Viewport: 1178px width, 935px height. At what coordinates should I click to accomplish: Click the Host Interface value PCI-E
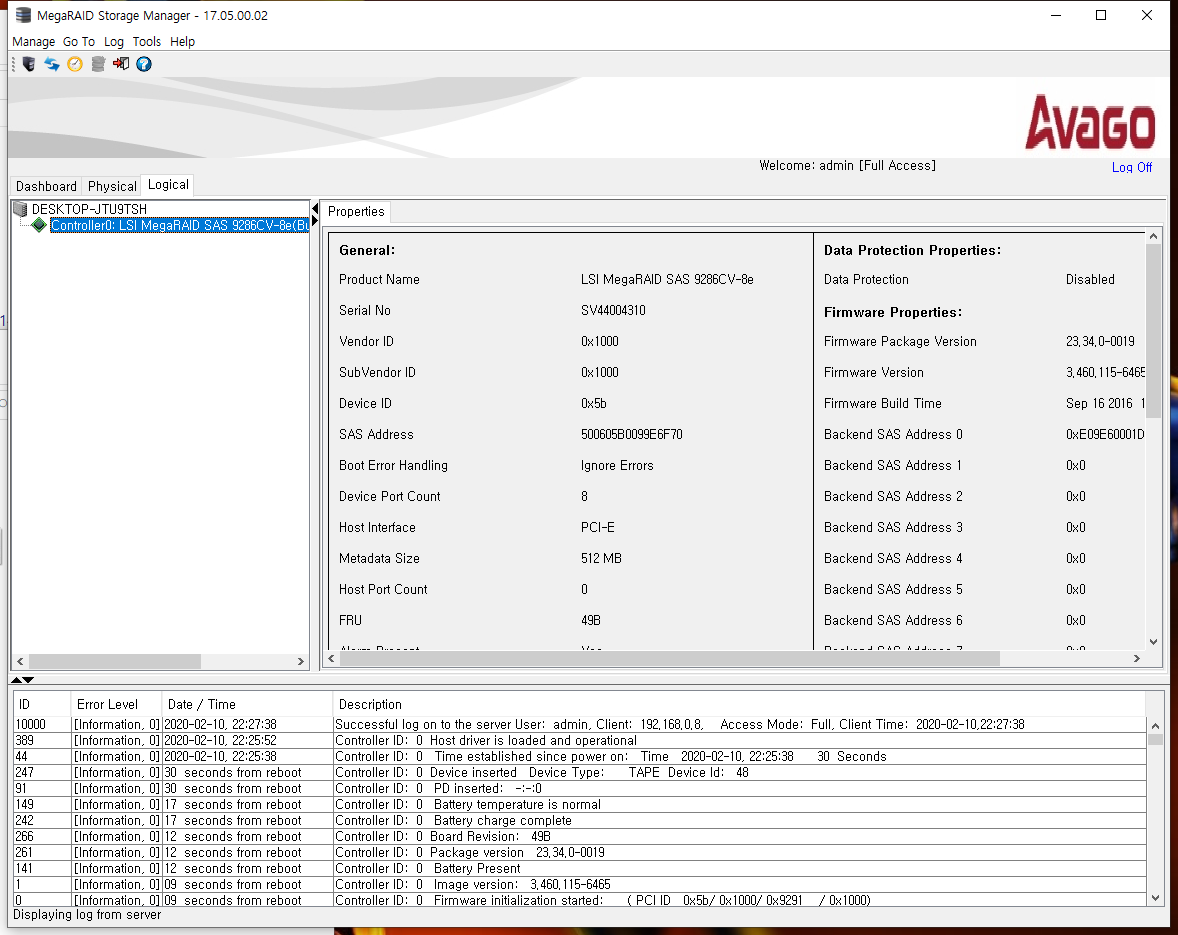(597, 527)
